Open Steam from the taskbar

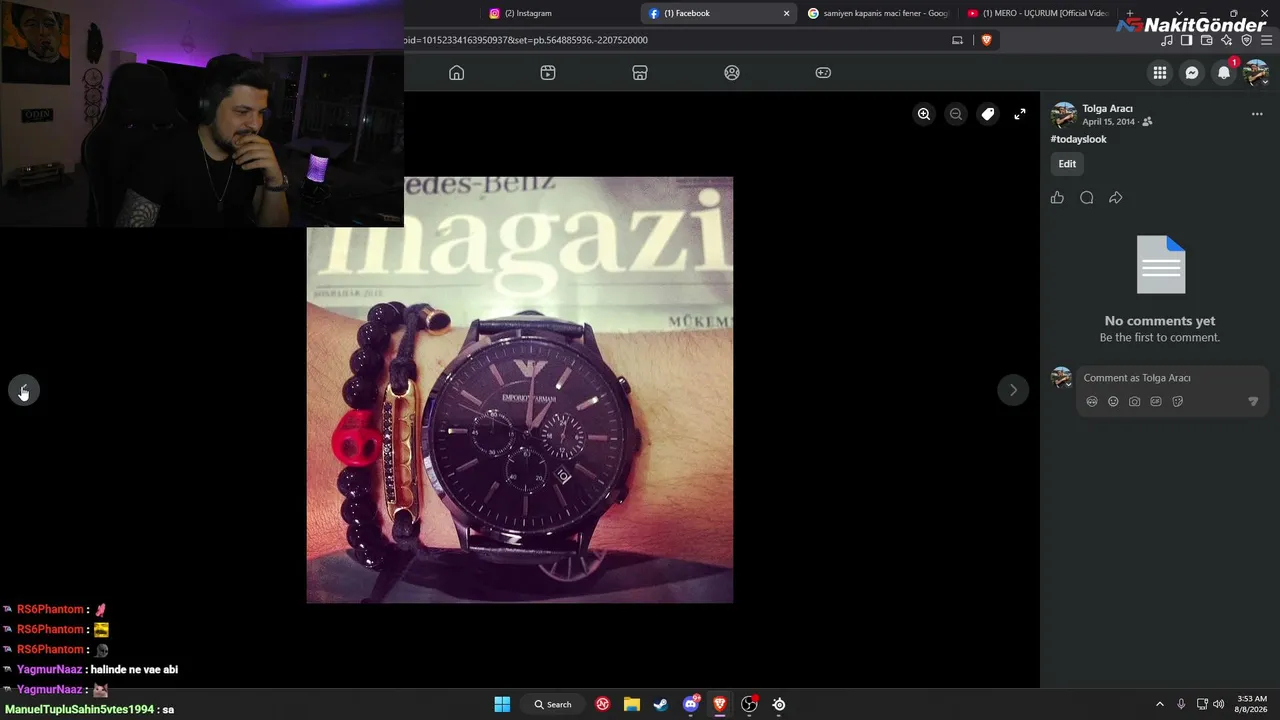[660, 704]
